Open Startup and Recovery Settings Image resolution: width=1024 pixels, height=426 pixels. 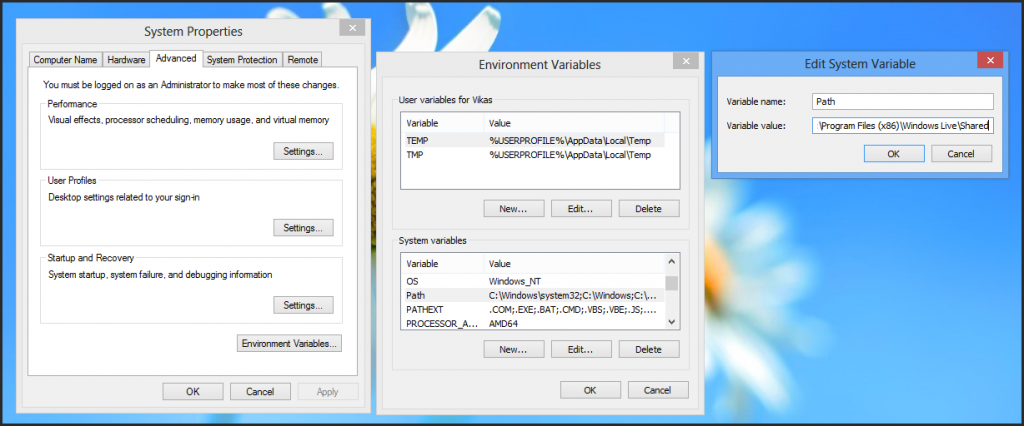[x=303, y=305]
